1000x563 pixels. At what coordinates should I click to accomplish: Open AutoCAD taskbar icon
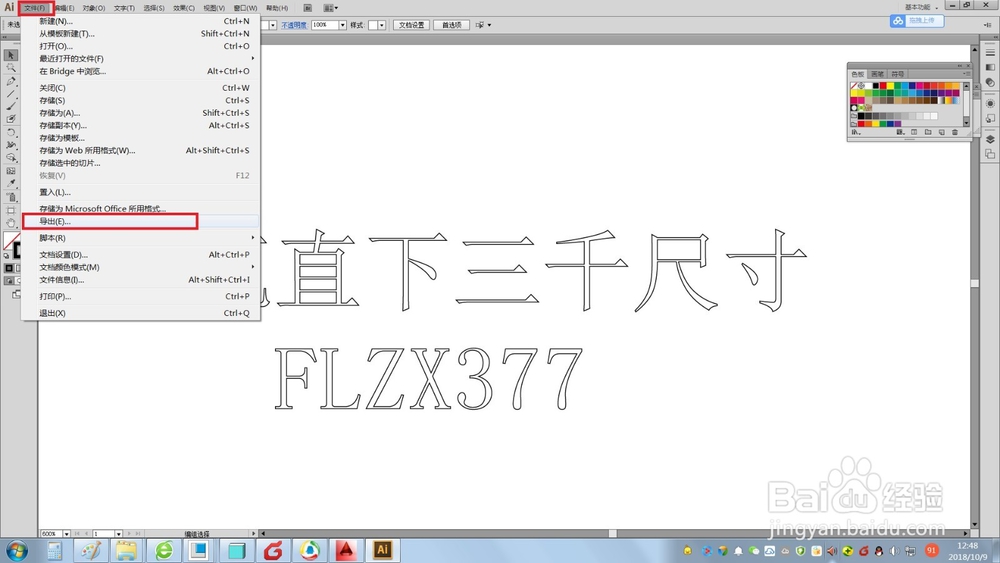(x=346, y=550)
